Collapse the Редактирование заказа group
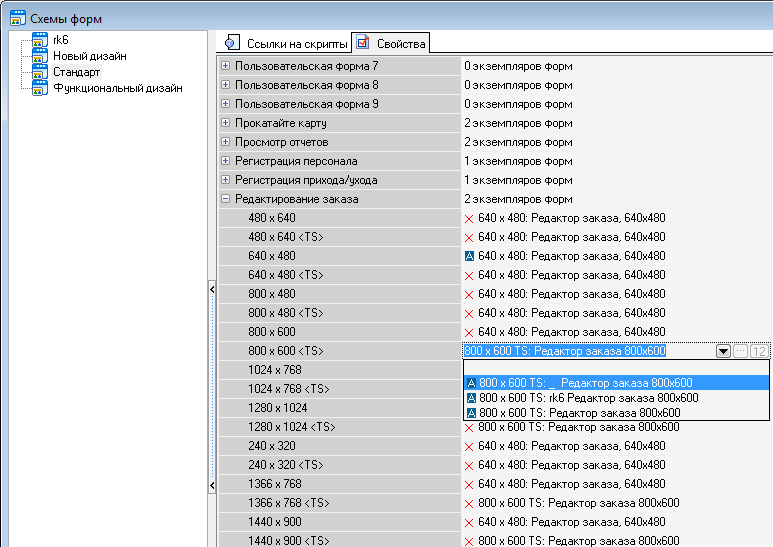Viewport: 773px width, 547px height. 225,199
